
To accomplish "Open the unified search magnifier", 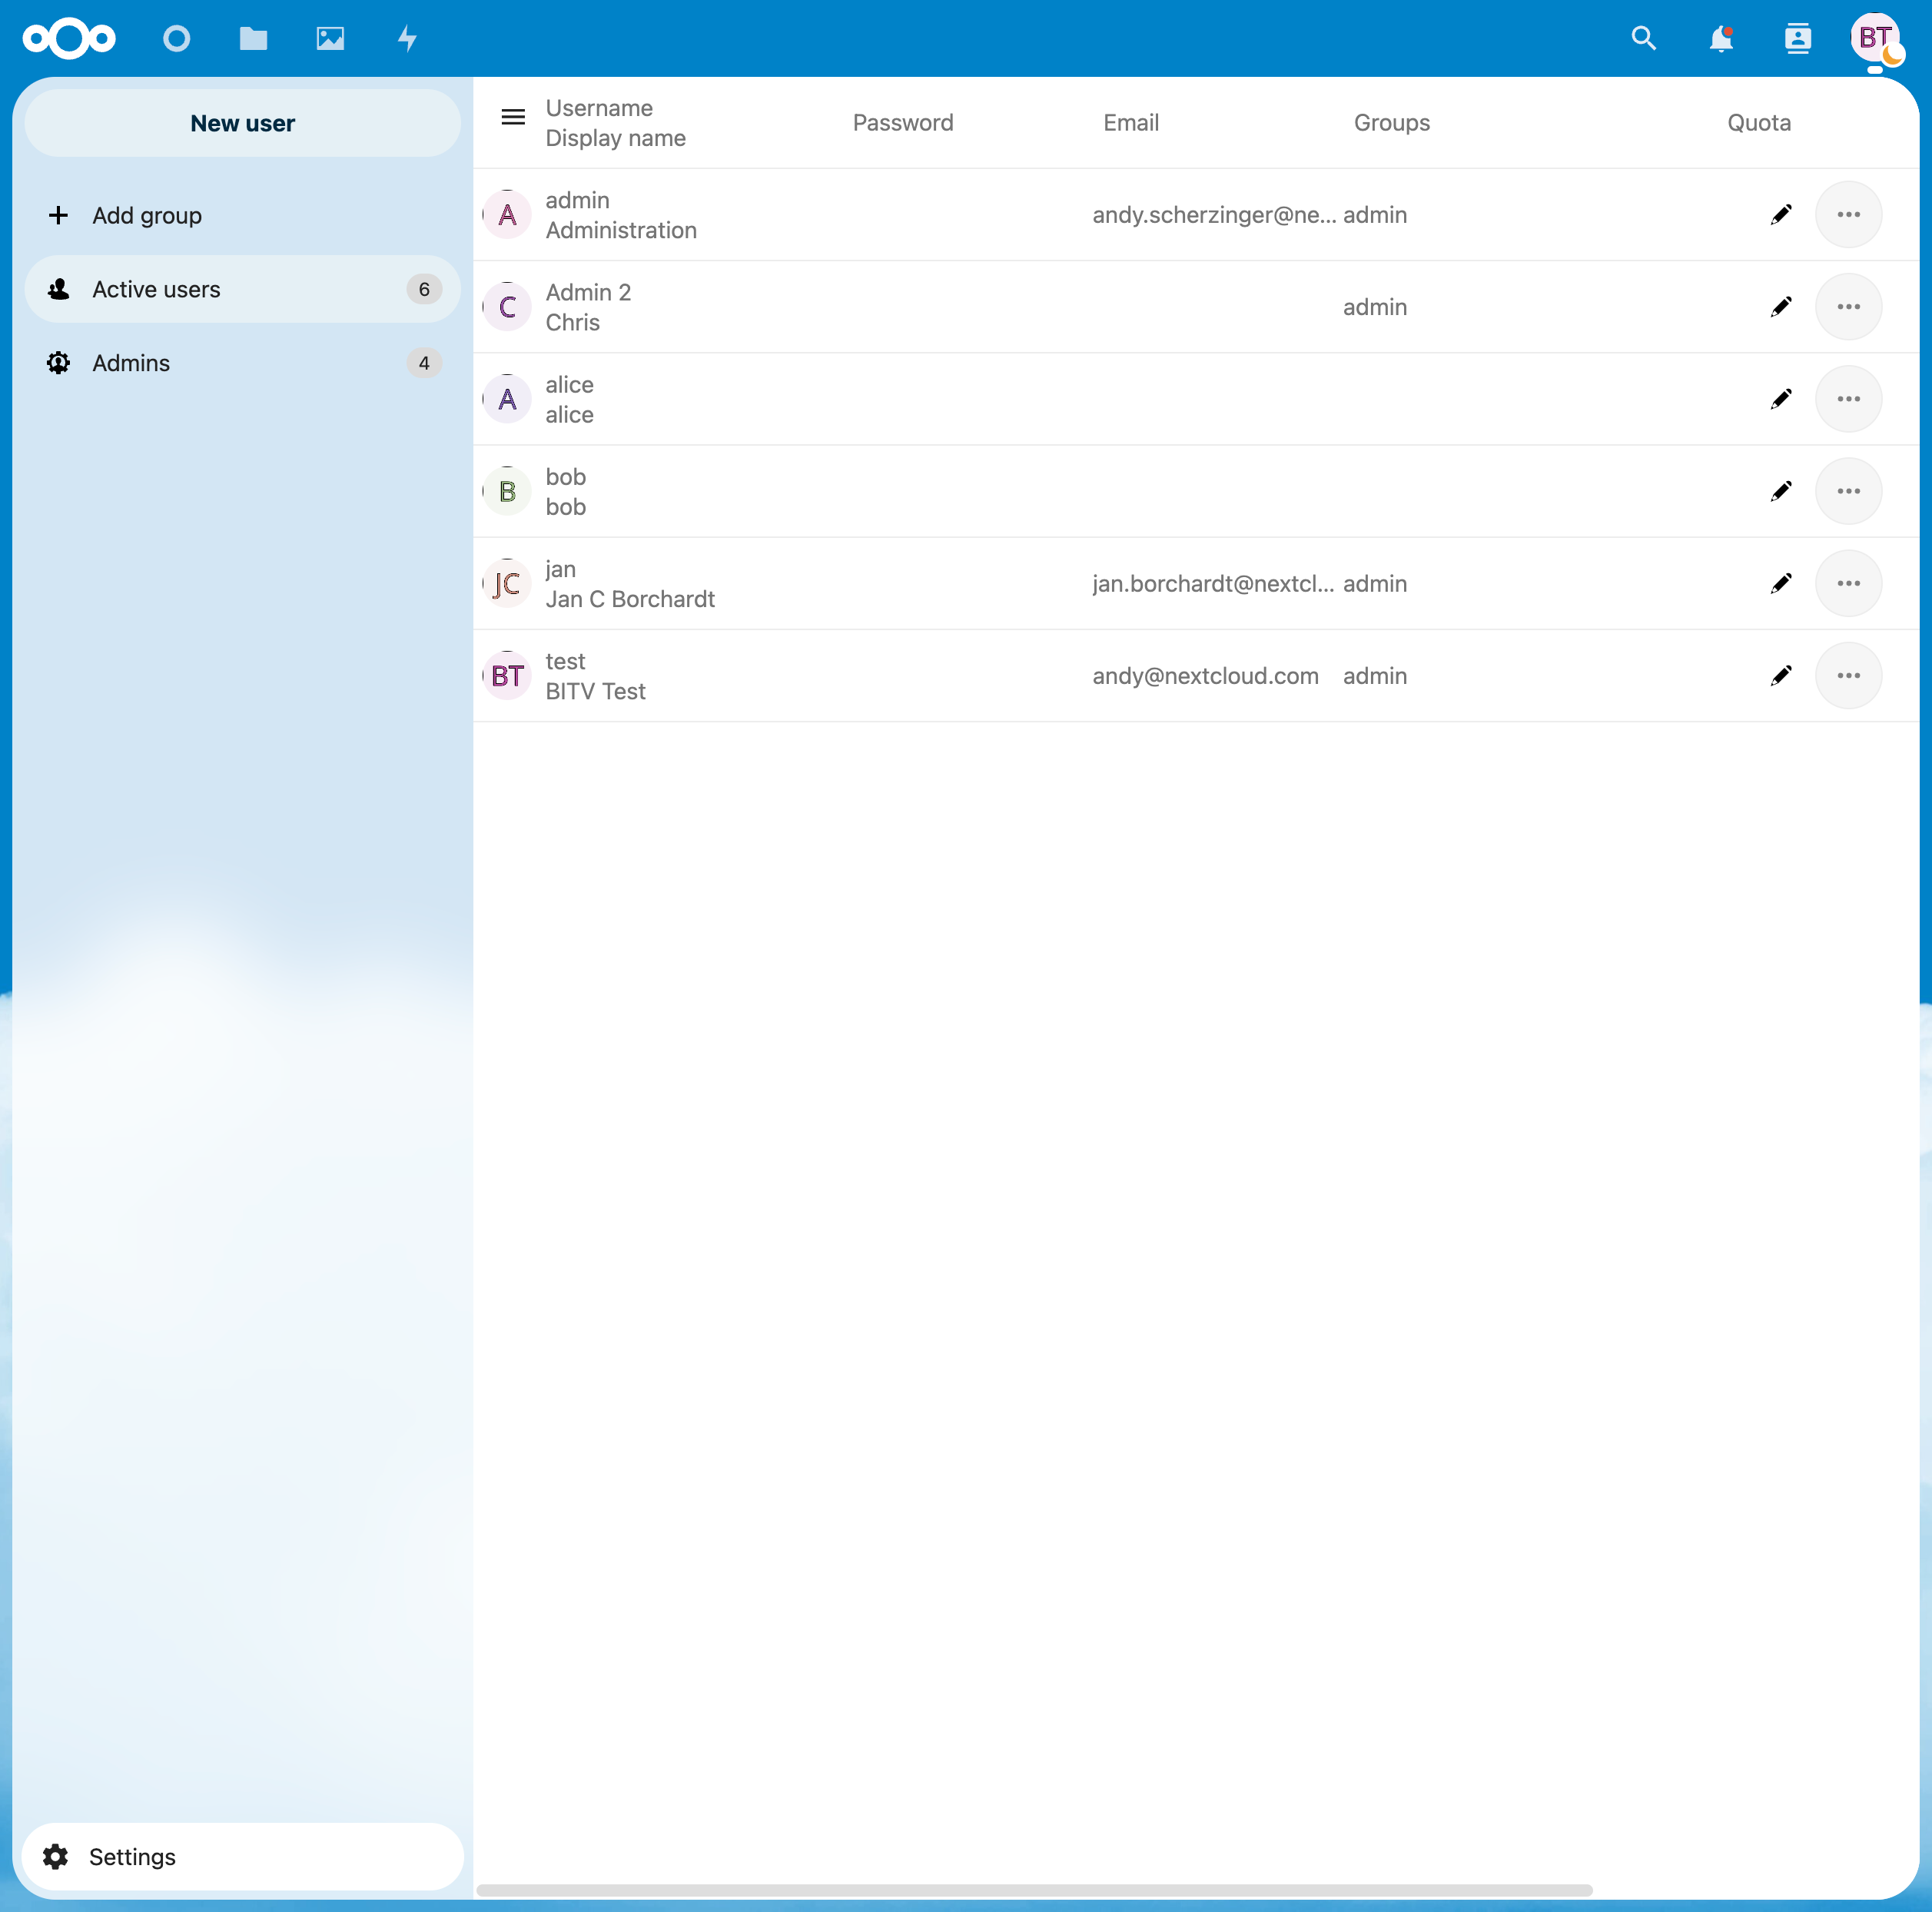I will (1643, 39).
